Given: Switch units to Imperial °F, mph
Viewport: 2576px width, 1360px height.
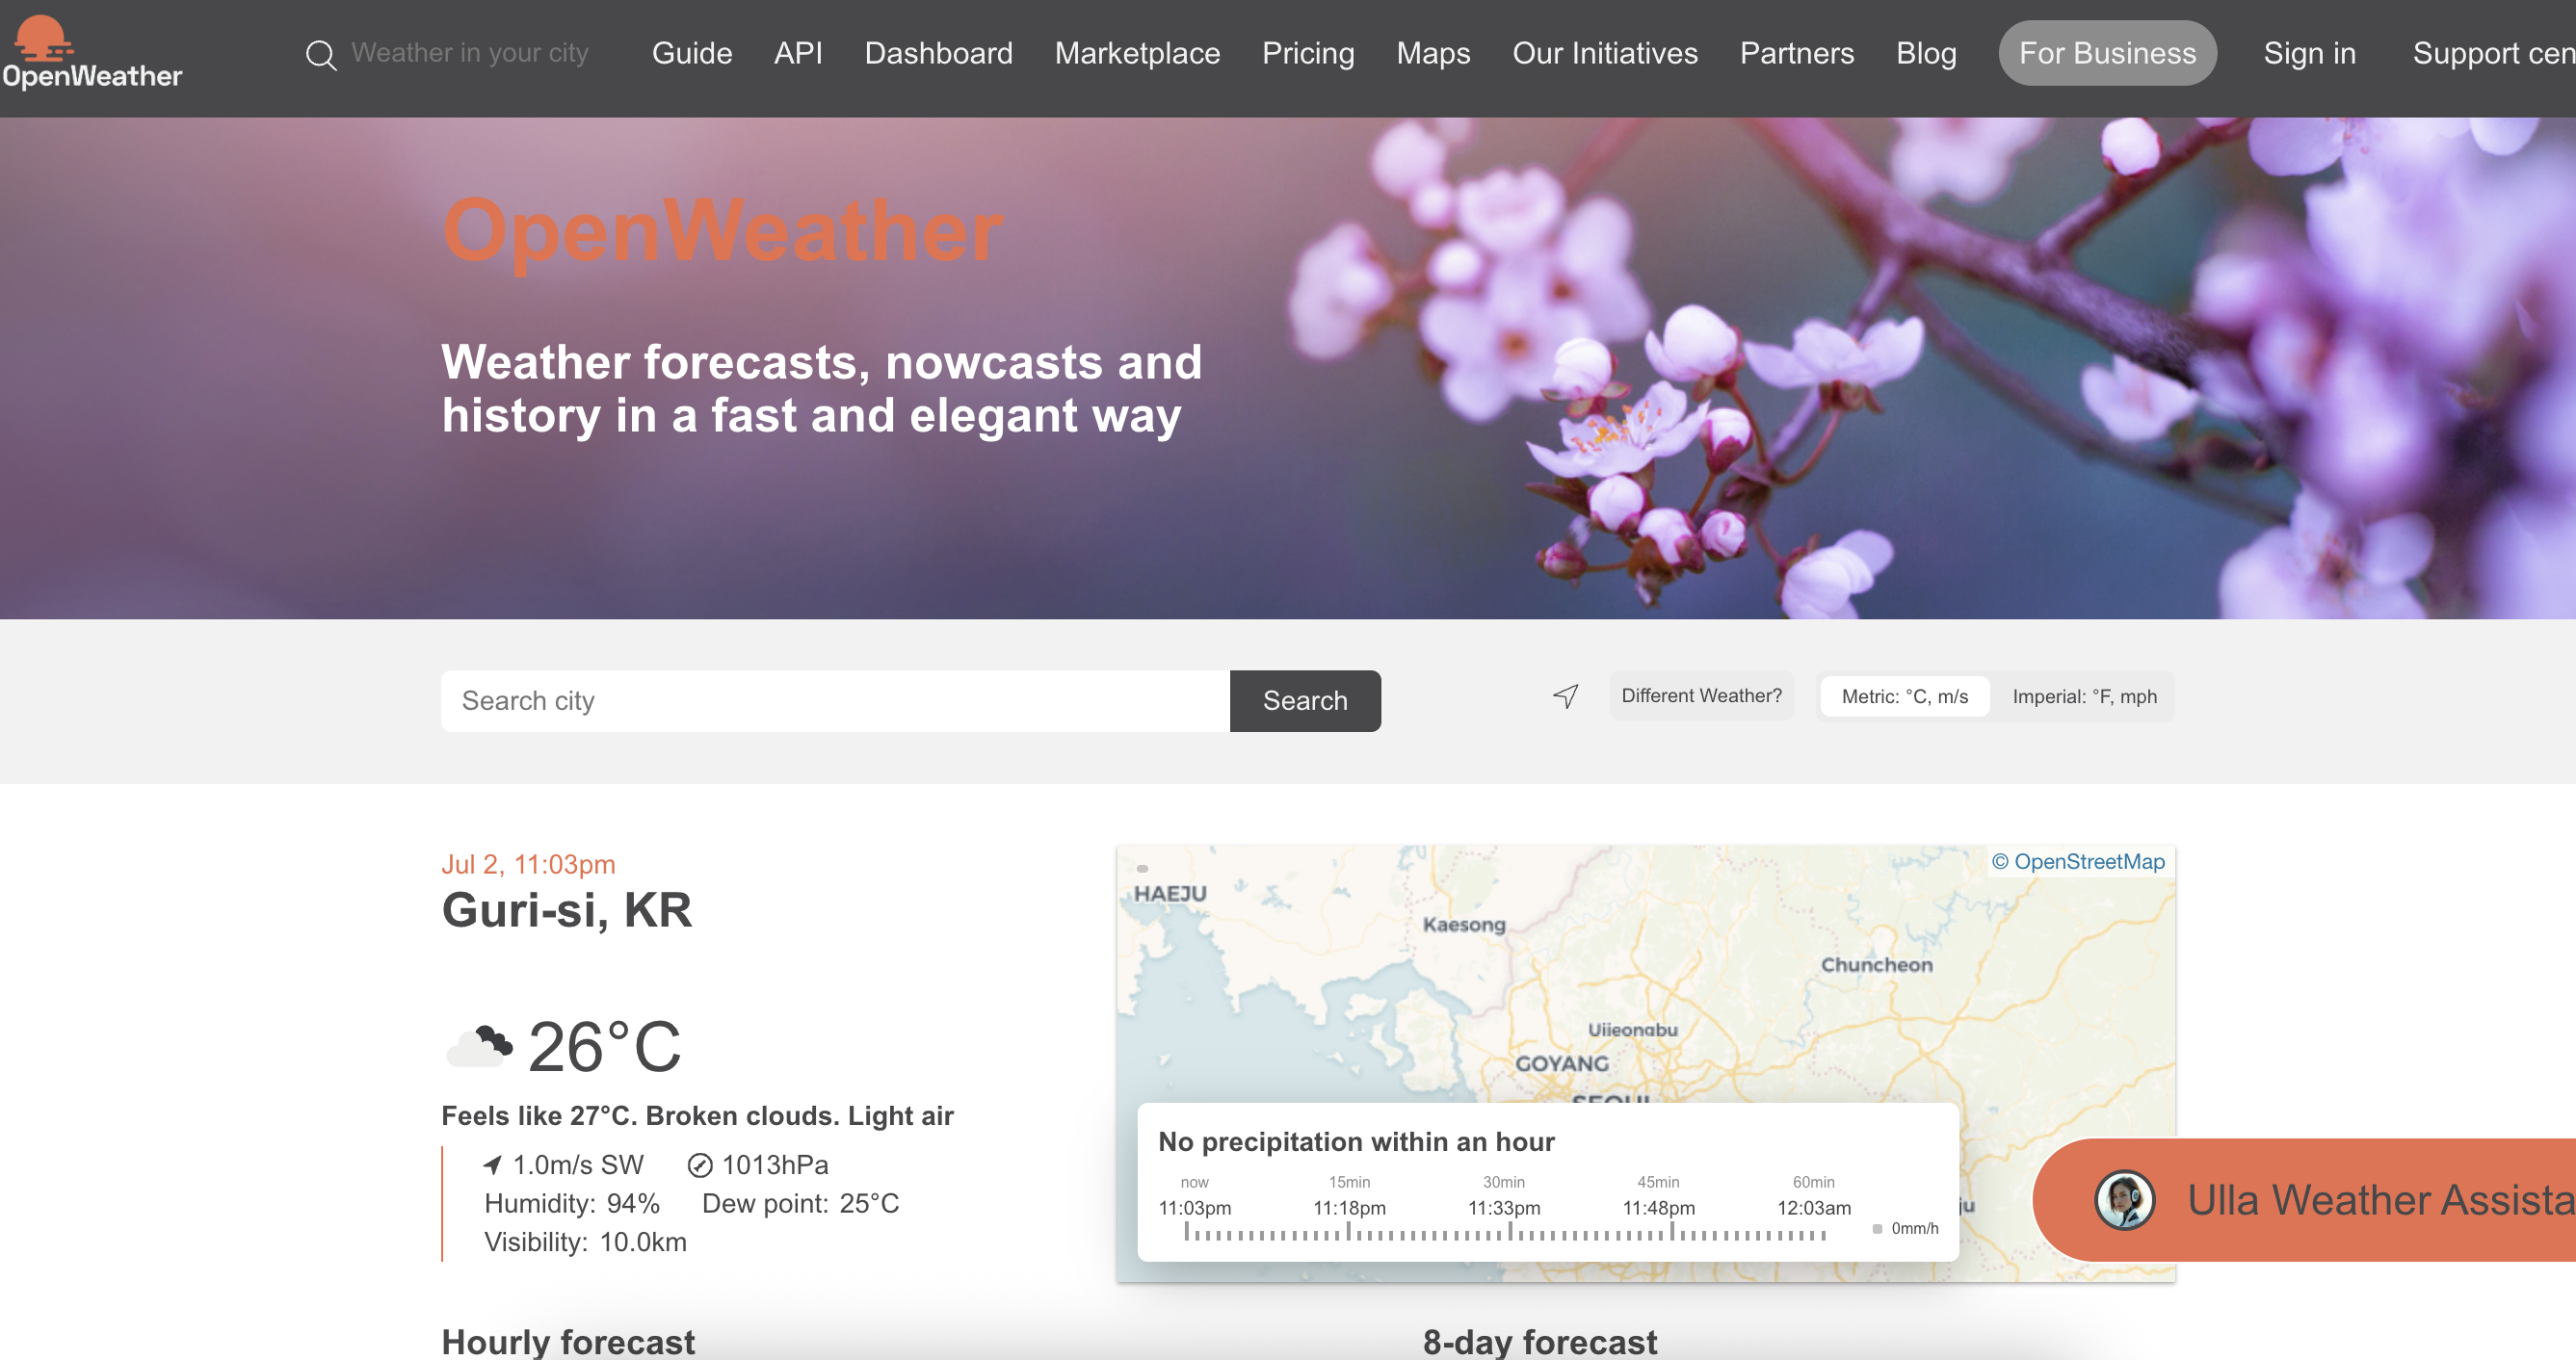Looking at the screenshot, I should [x=2084, y=696].
